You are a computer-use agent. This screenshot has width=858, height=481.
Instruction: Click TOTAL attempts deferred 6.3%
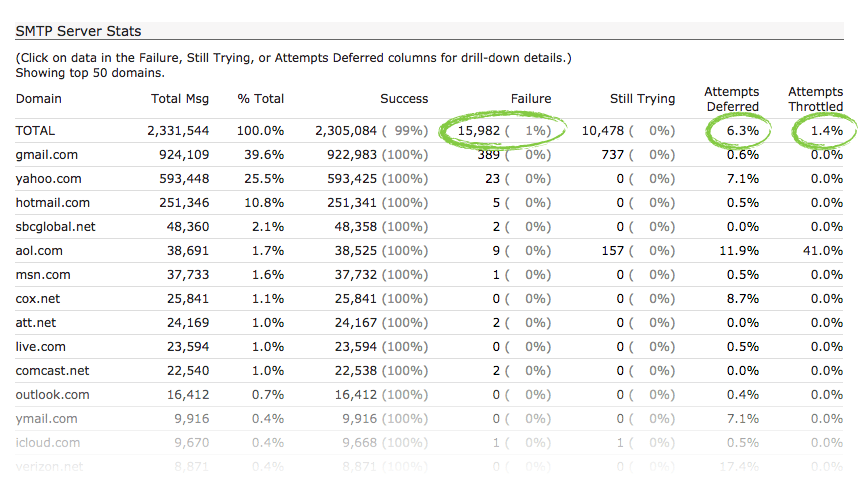pos(740,131)
